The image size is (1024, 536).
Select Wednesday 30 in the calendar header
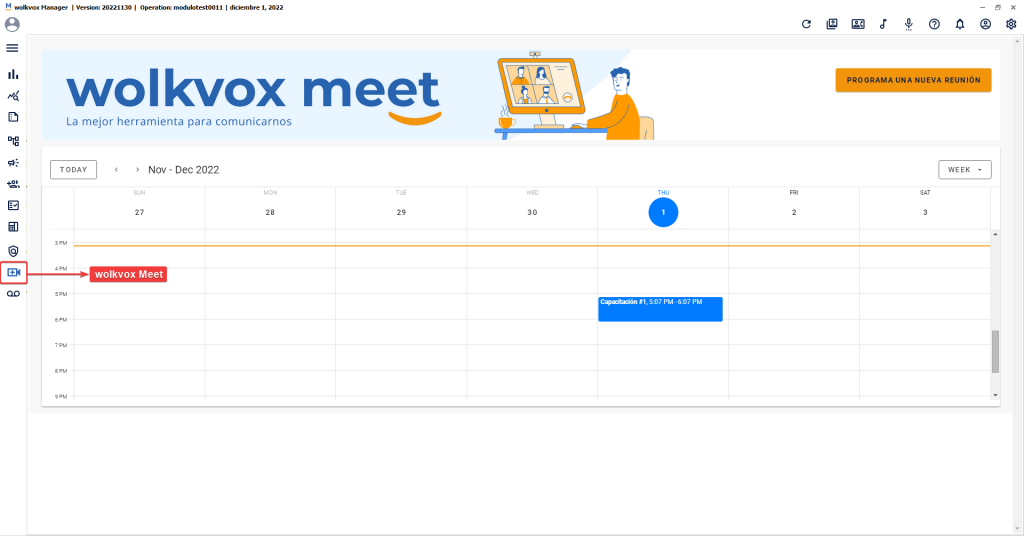coord(532,212)
